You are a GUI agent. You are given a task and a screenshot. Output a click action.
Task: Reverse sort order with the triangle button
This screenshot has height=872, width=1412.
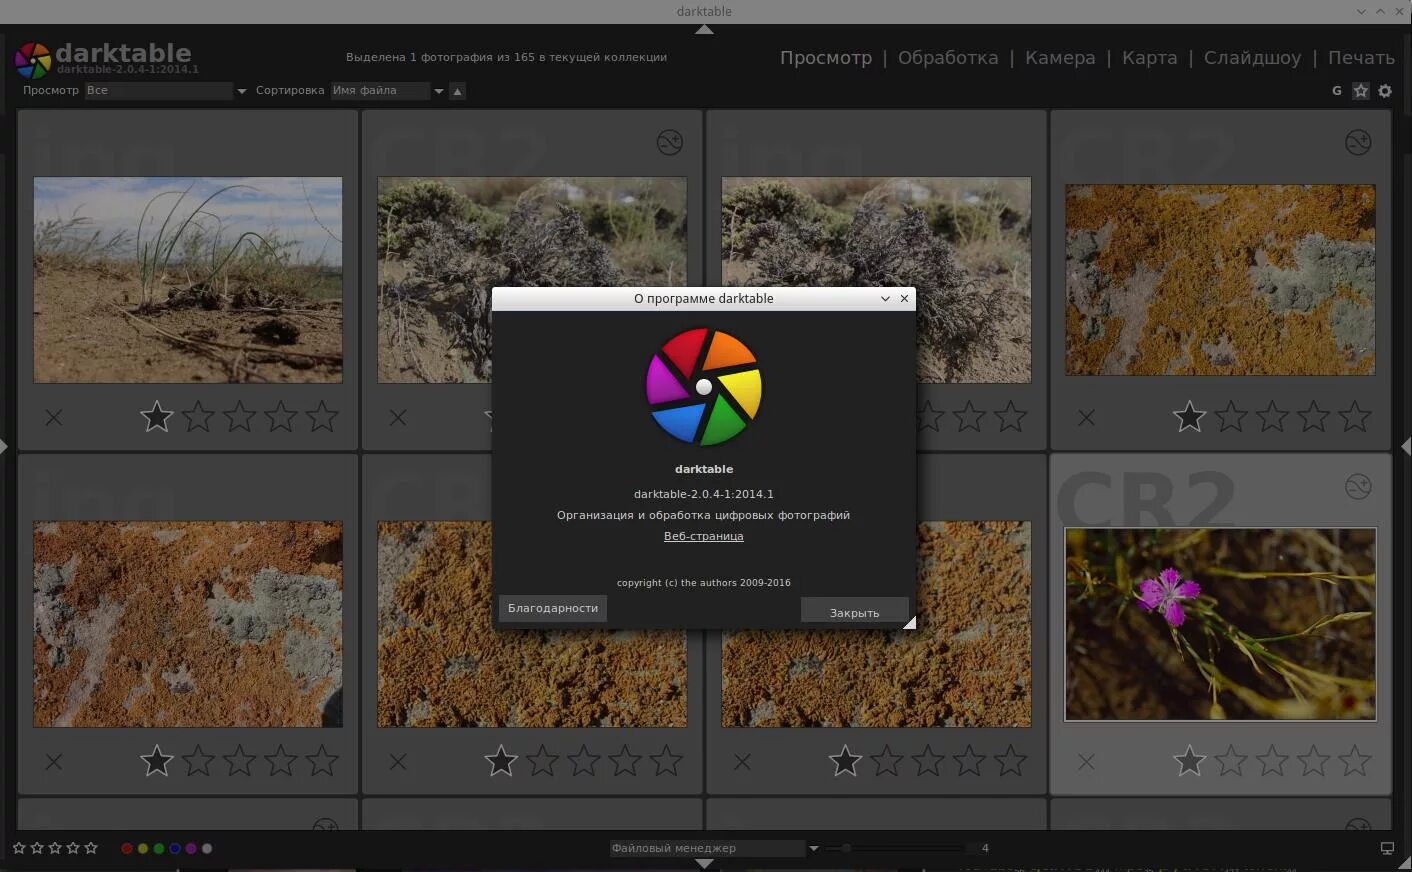[x=457, y=91]
